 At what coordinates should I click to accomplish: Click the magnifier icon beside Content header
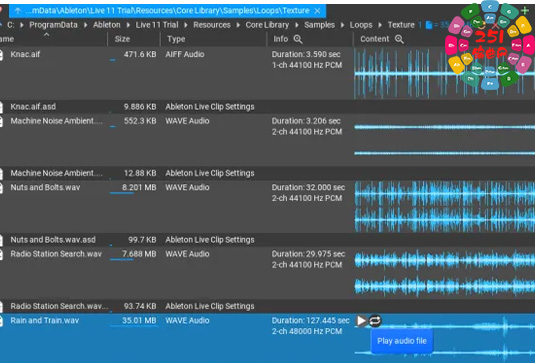[x=399, y=39]
